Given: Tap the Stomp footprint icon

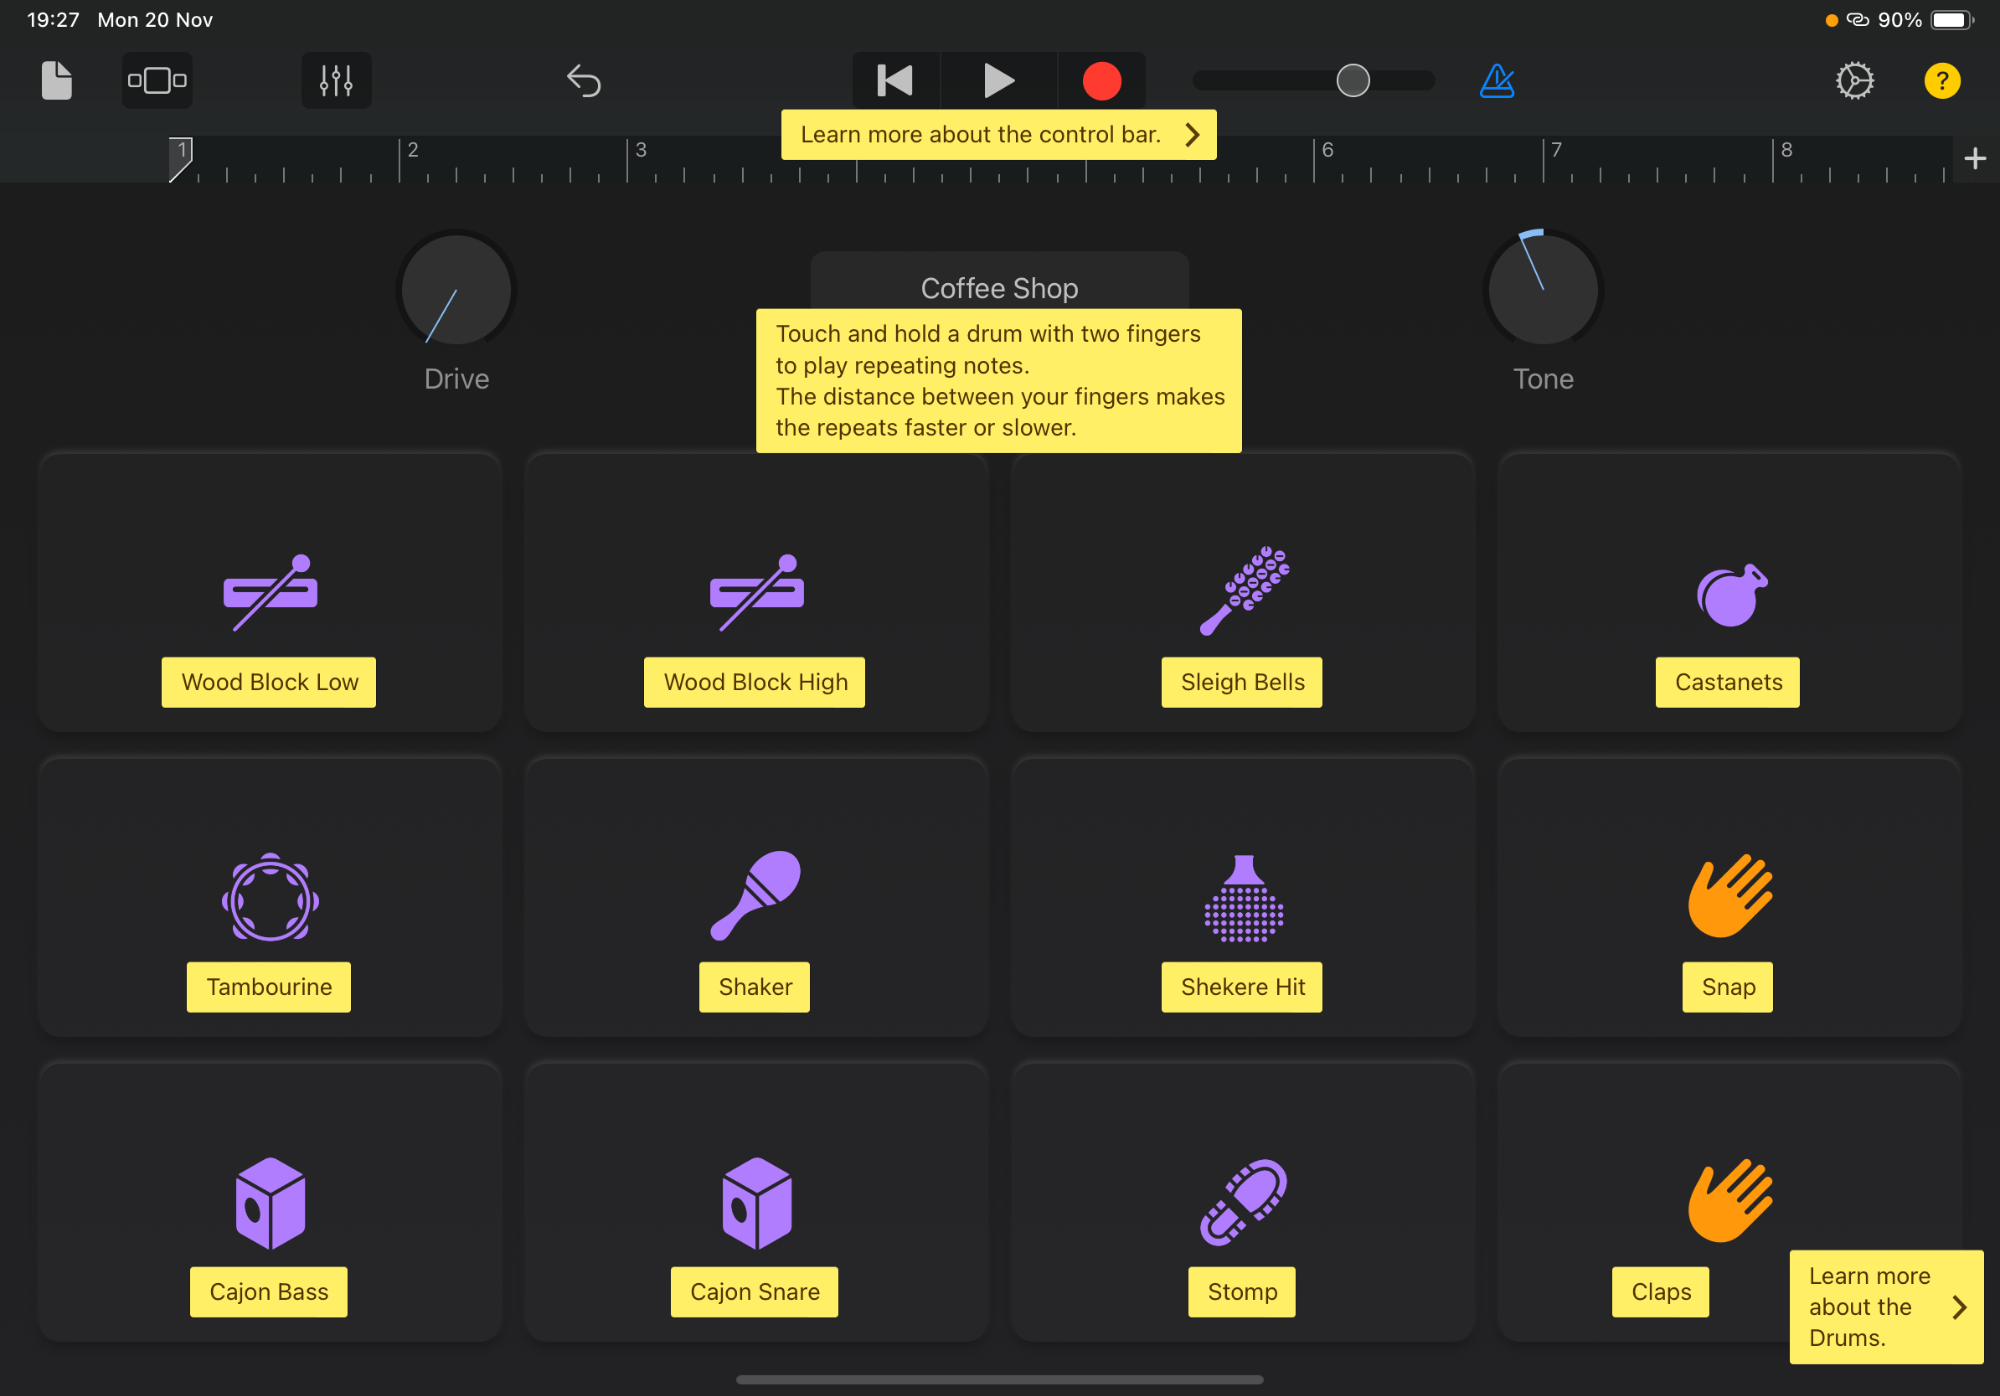Looking at the screenshot, I should [1244, 1202].
